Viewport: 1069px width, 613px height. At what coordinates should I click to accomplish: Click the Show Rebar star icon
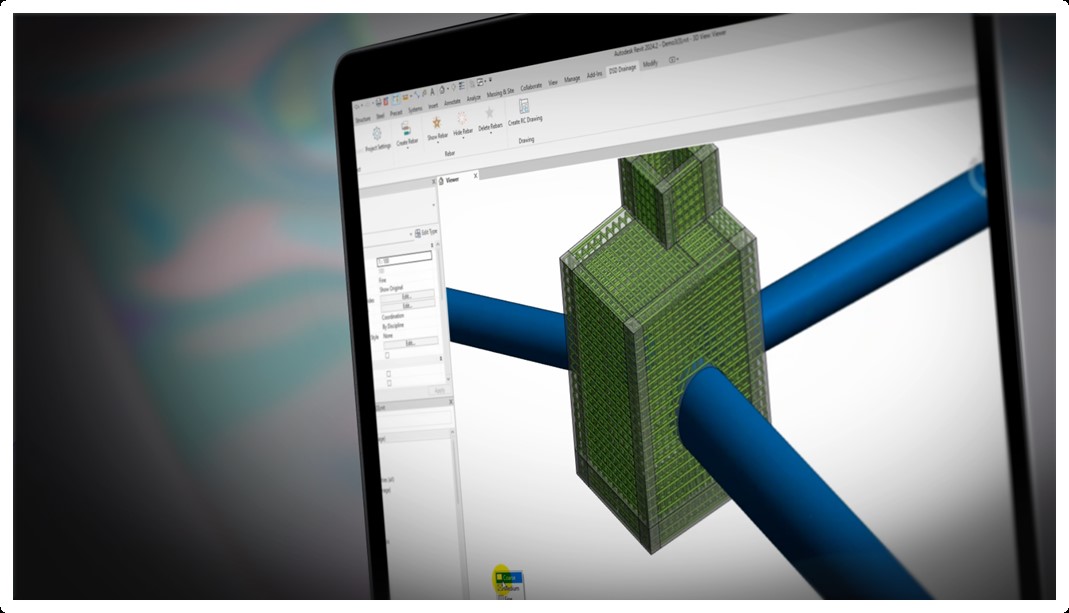click(x=436, y=122)
